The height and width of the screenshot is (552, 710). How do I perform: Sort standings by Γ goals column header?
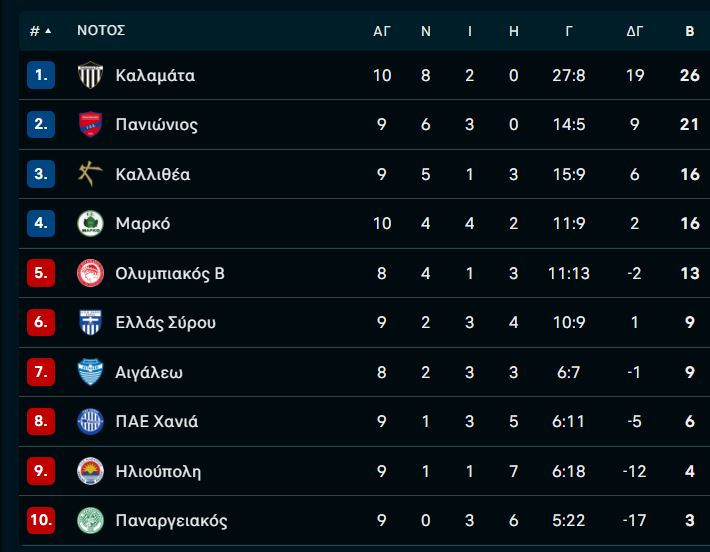tap(568, 31)
